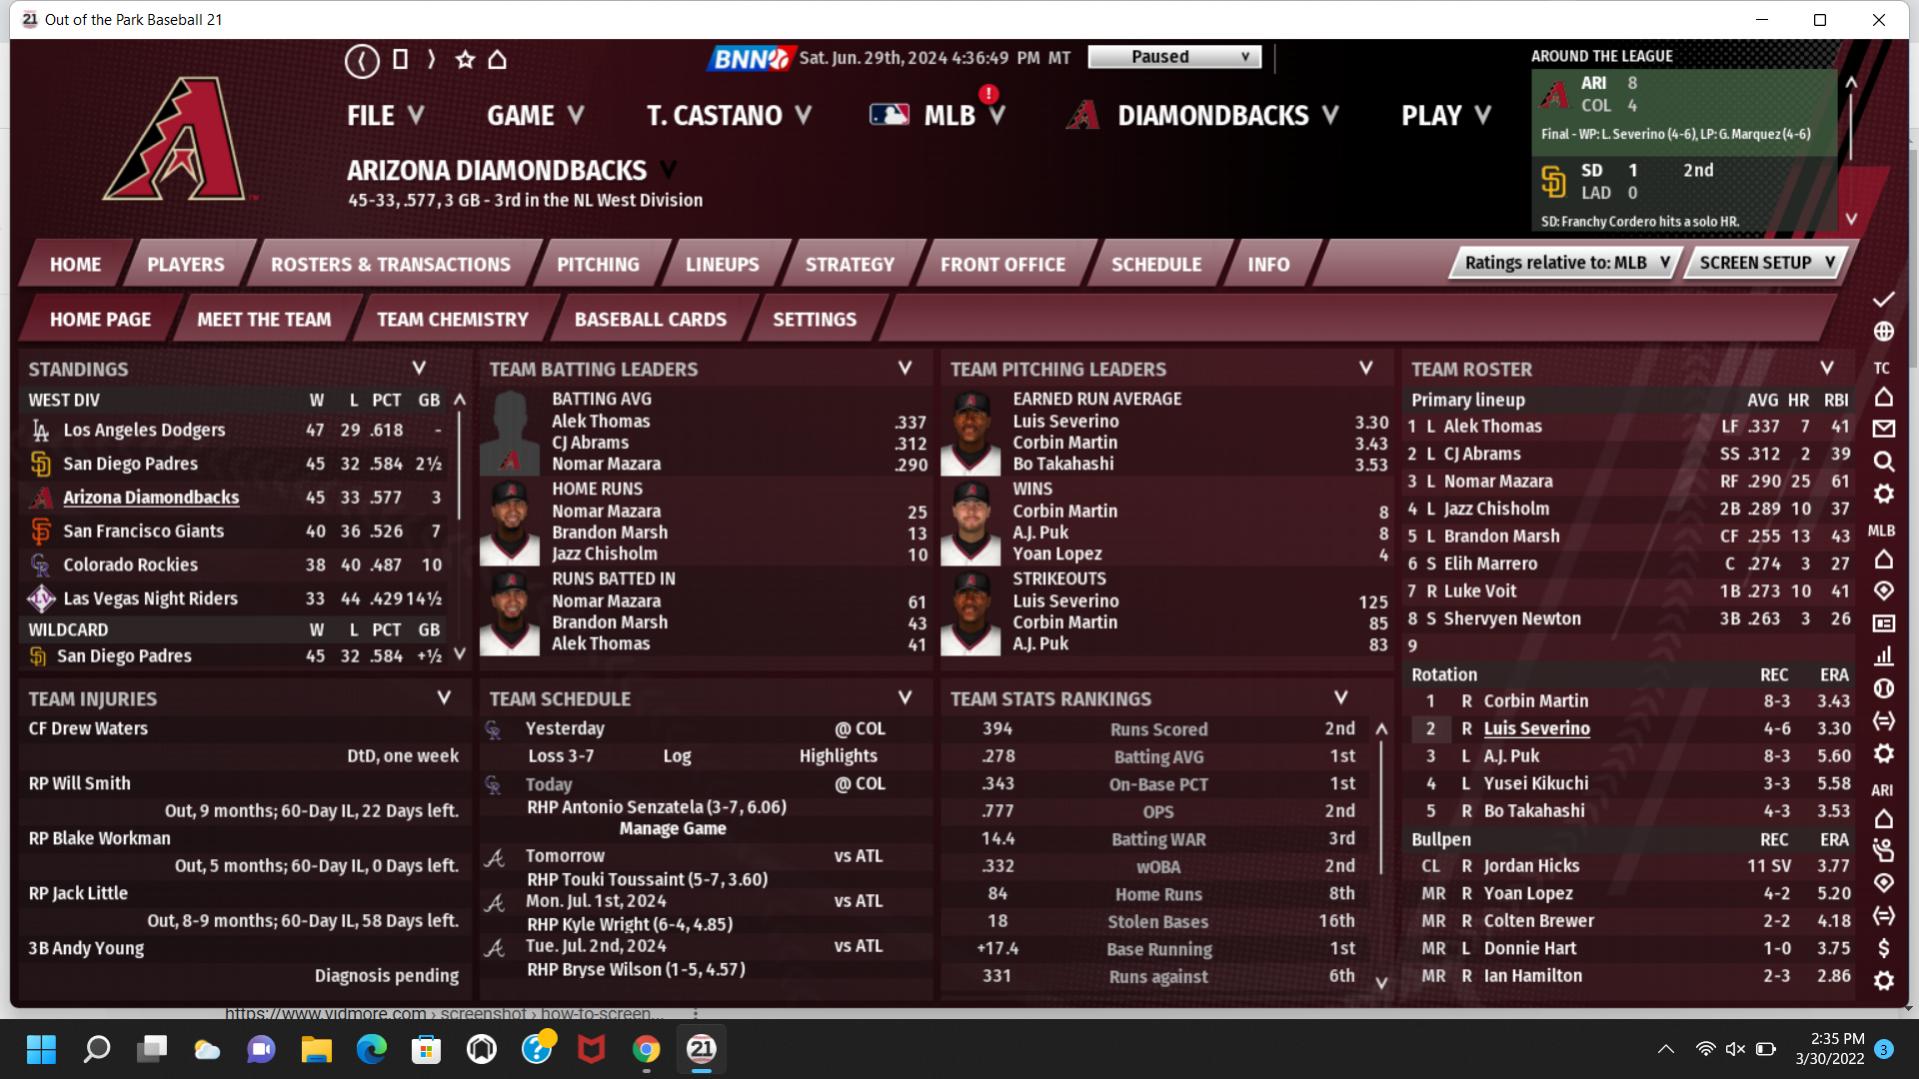Open team home icon under ARI

1884,819
